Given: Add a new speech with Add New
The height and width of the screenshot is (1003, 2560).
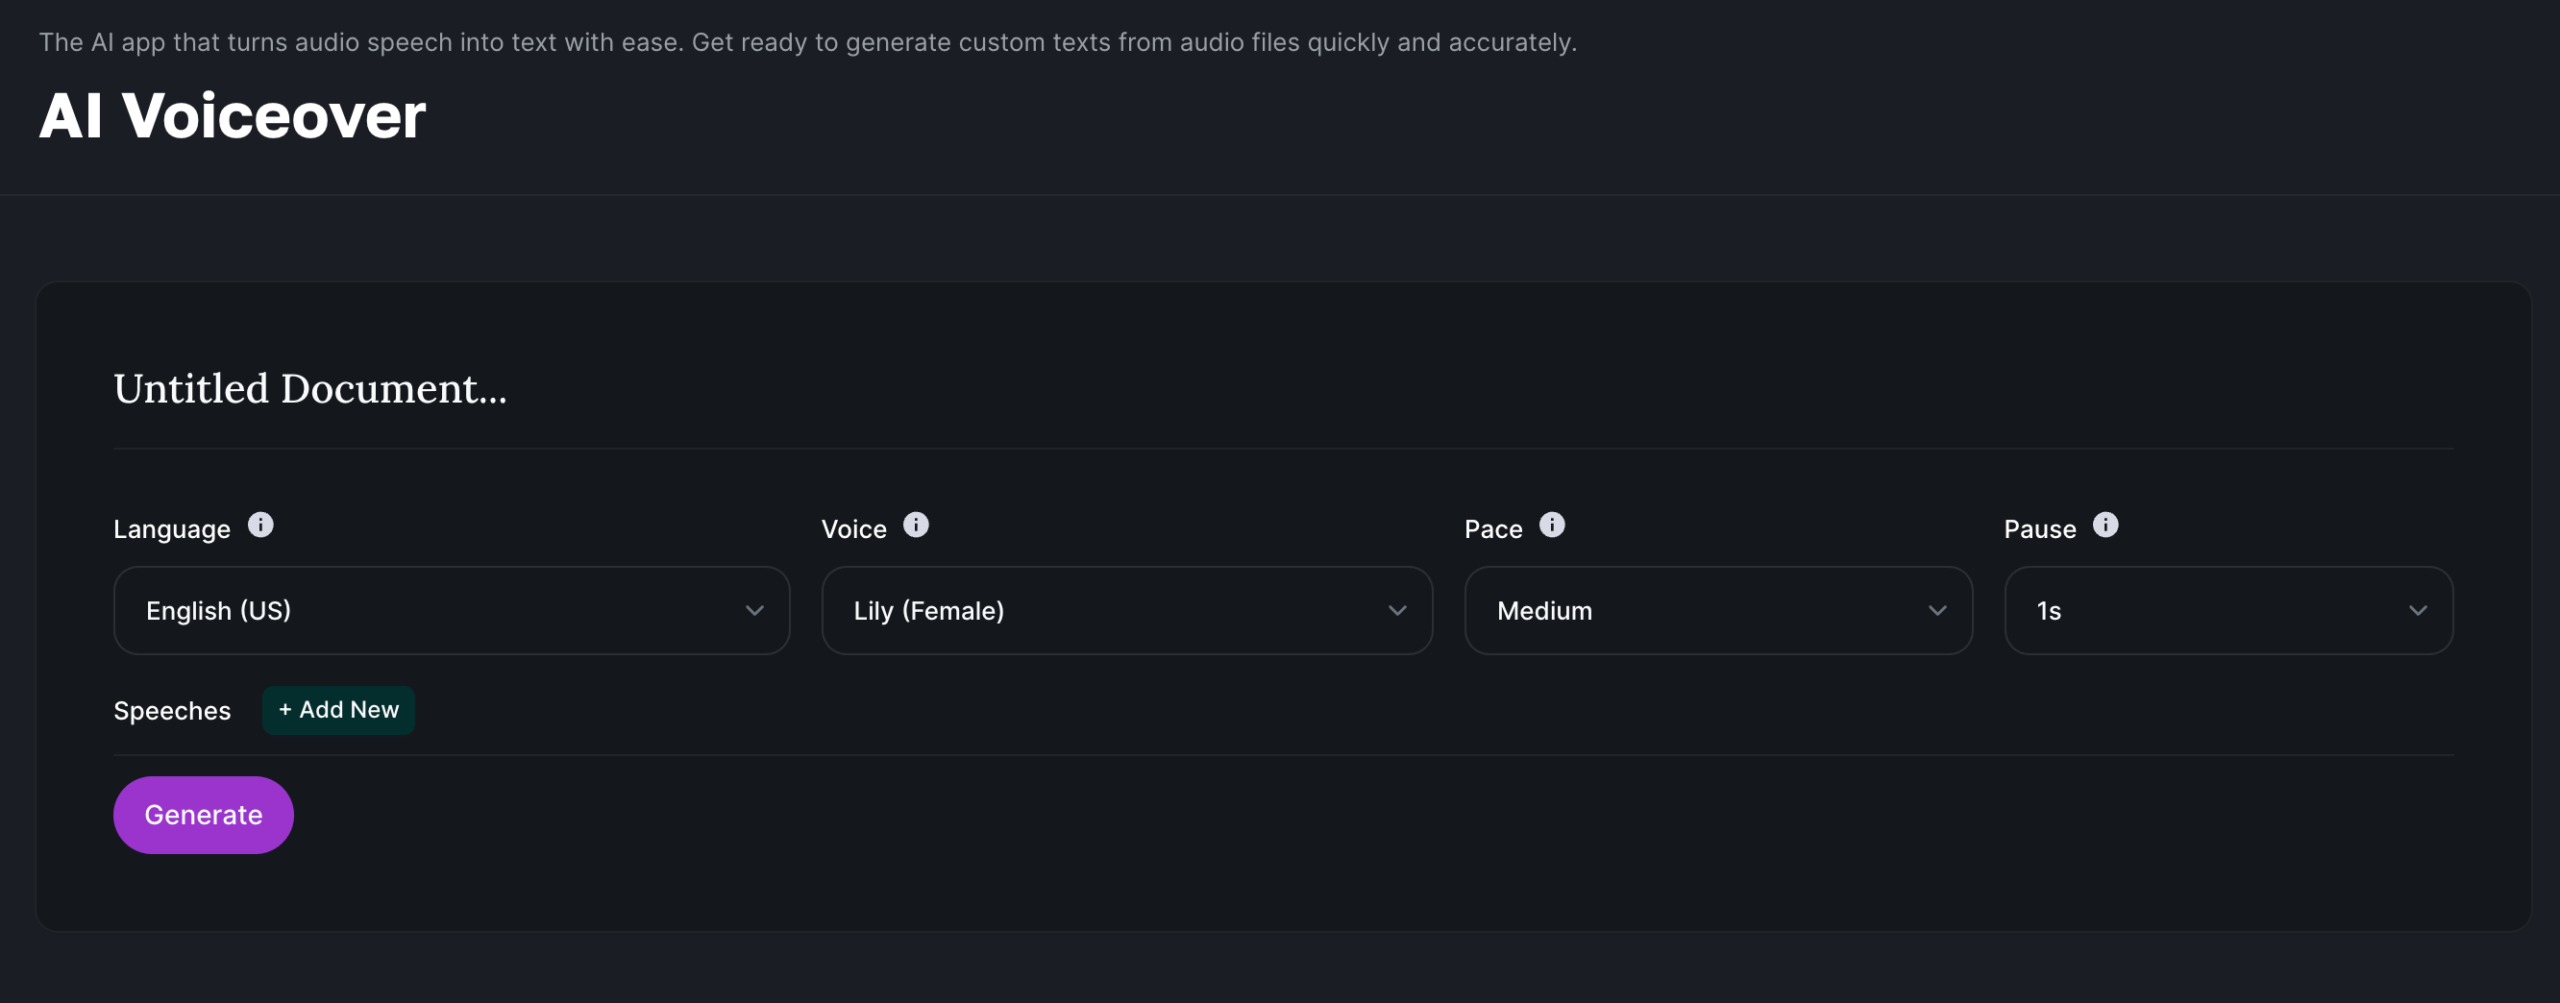Looking at the screenshot, I should (x=339, y=710).
